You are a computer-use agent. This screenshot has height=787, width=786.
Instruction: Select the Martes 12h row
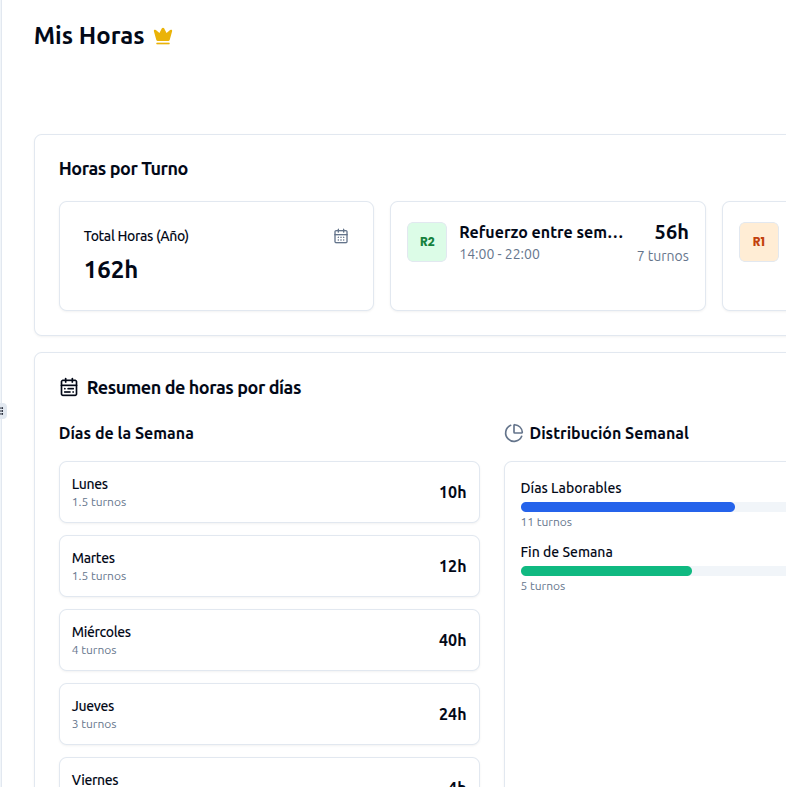tap(269, 566)
